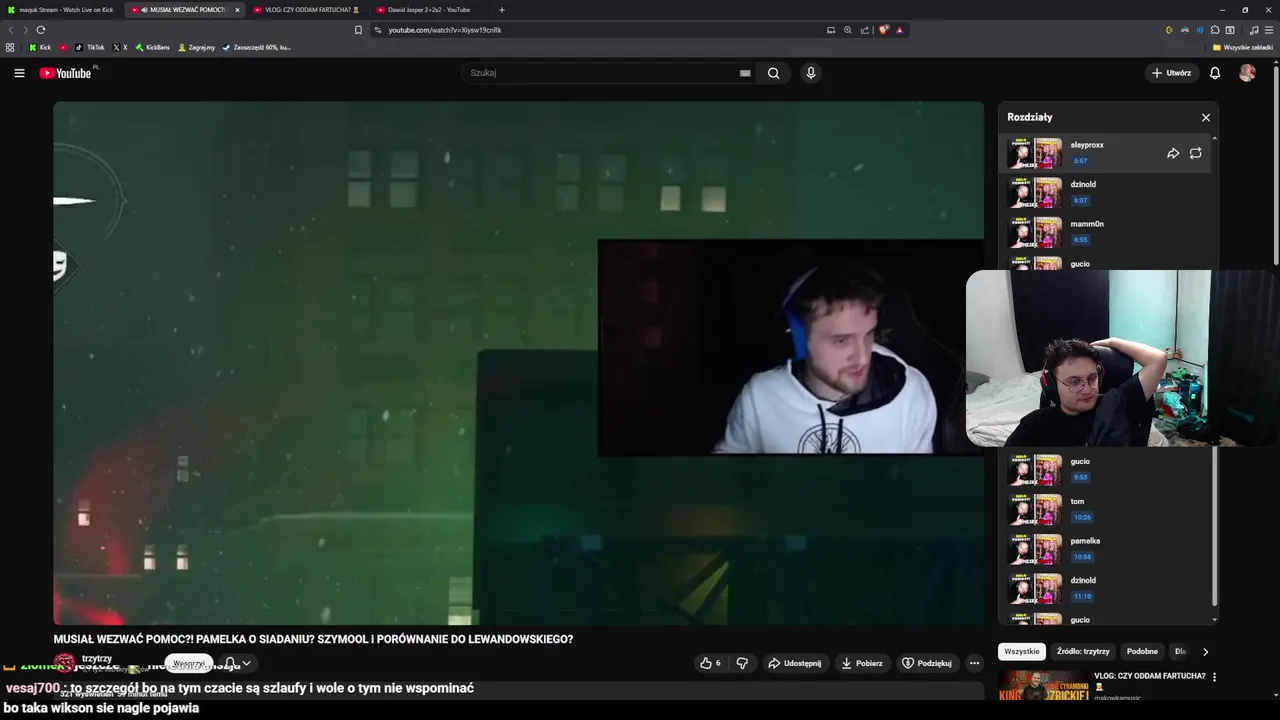1280x720 pixels.
Task: Click the video player area
Action: 518,363
